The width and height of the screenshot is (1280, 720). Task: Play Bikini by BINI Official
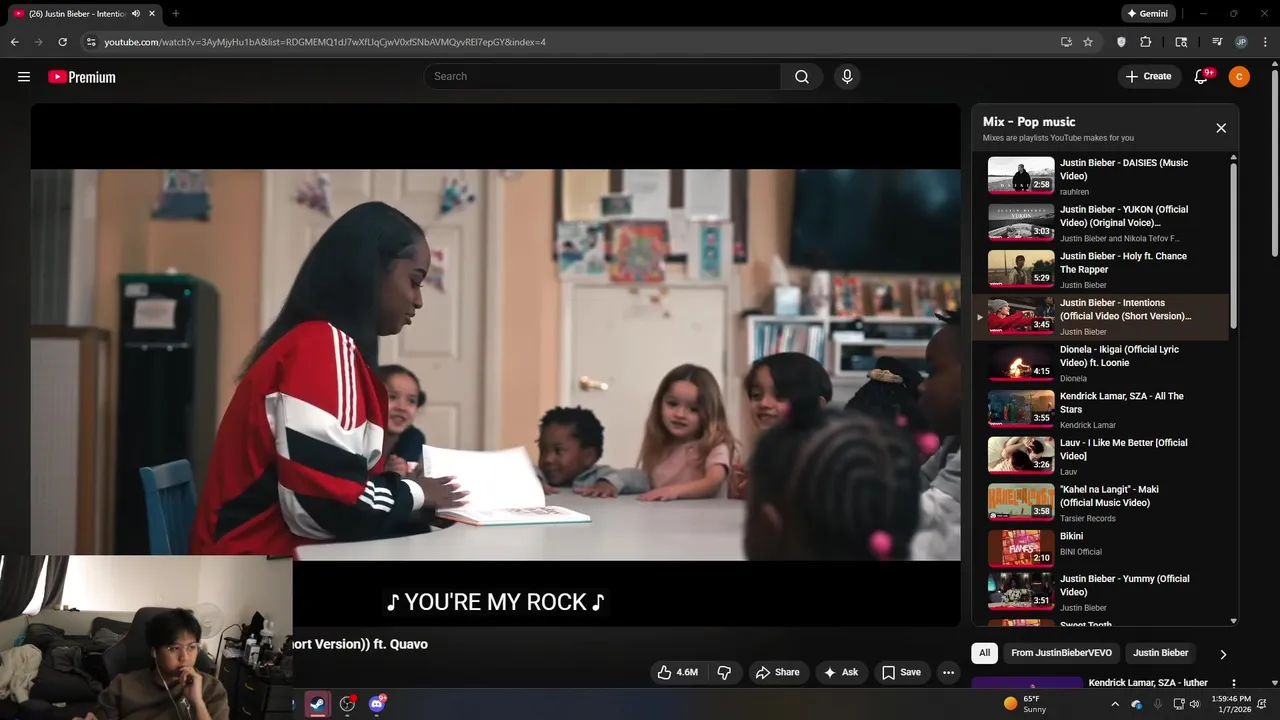click(x=1100, y=549)
